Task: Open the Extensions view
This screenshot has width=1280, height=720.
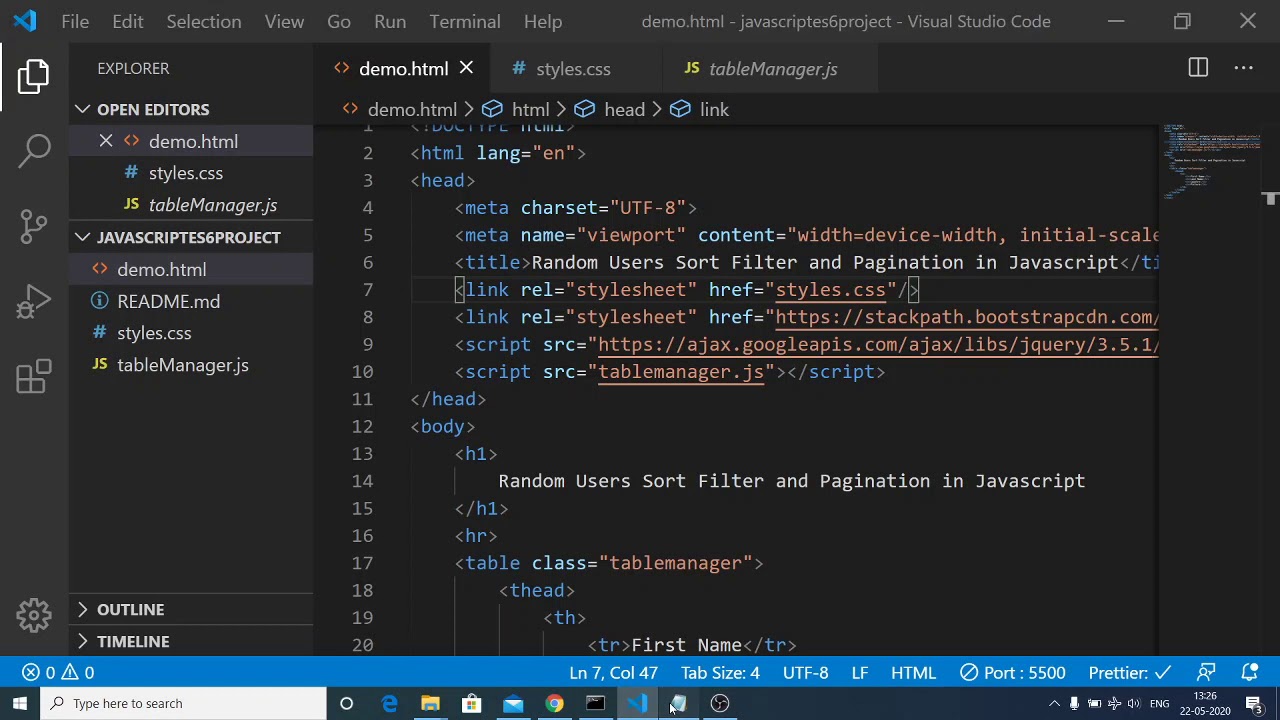Action: 34,377
